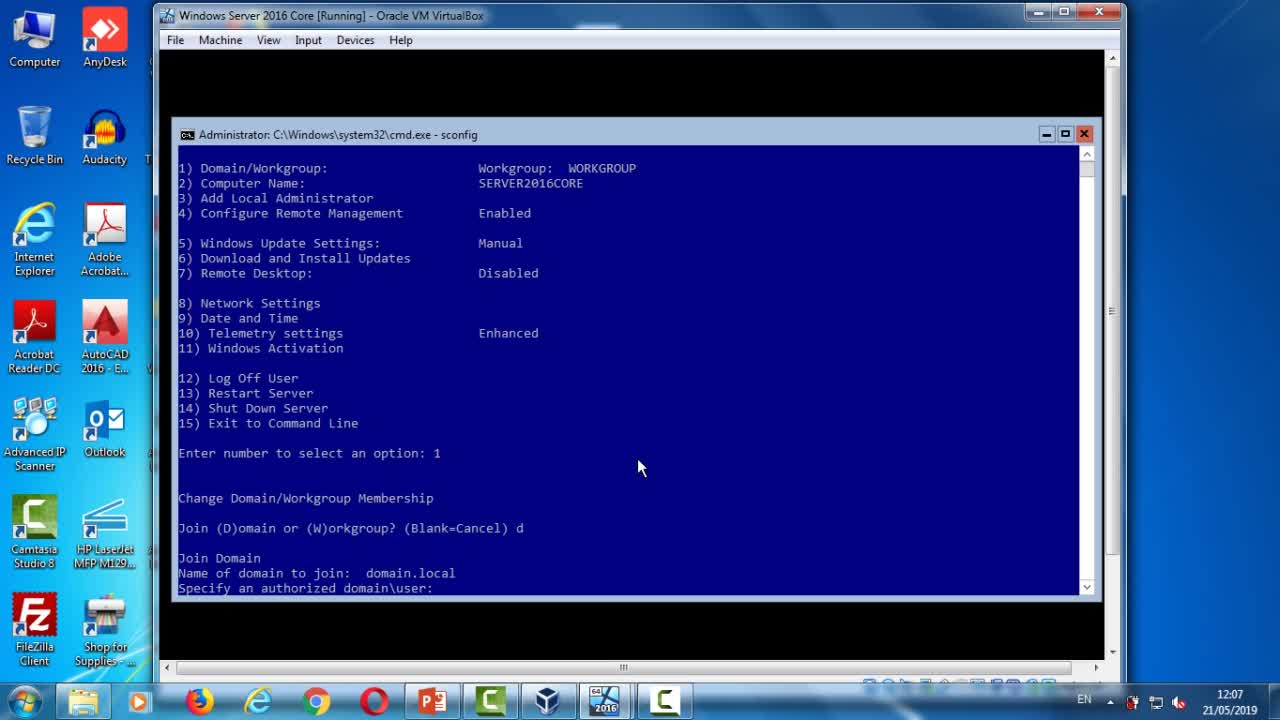Screen dimensions: 1280x720
Task: Open the media player taskbar icon
Action: coord(139,702)
